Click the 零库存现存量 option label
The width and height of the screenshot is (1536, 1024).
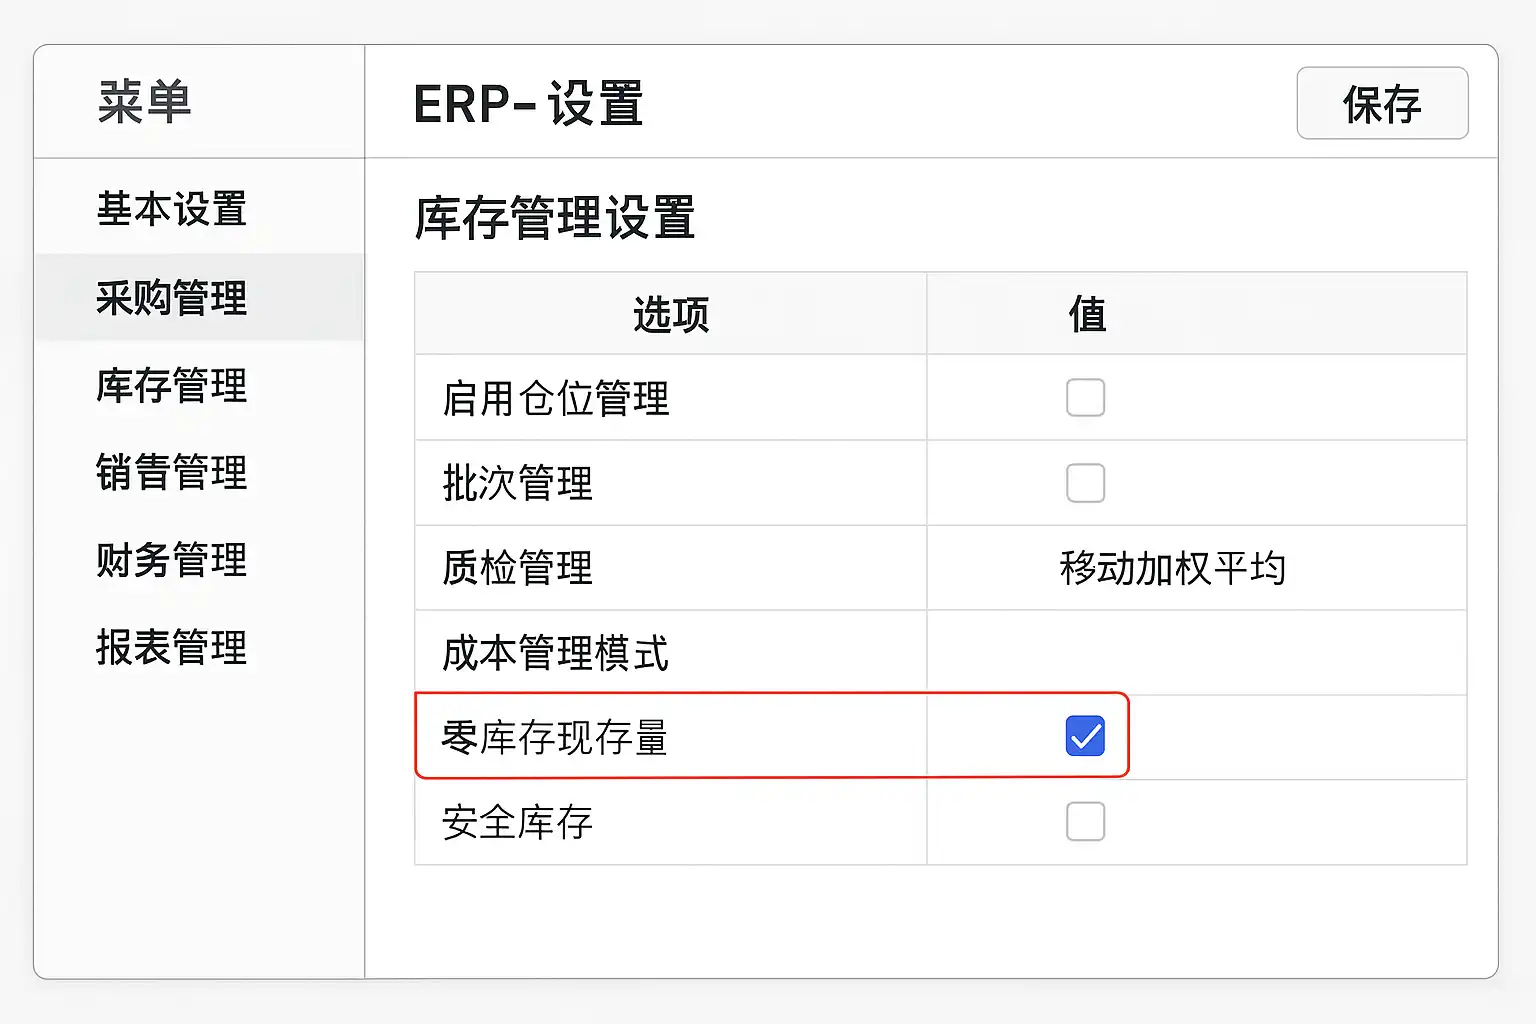pos(555,738)
